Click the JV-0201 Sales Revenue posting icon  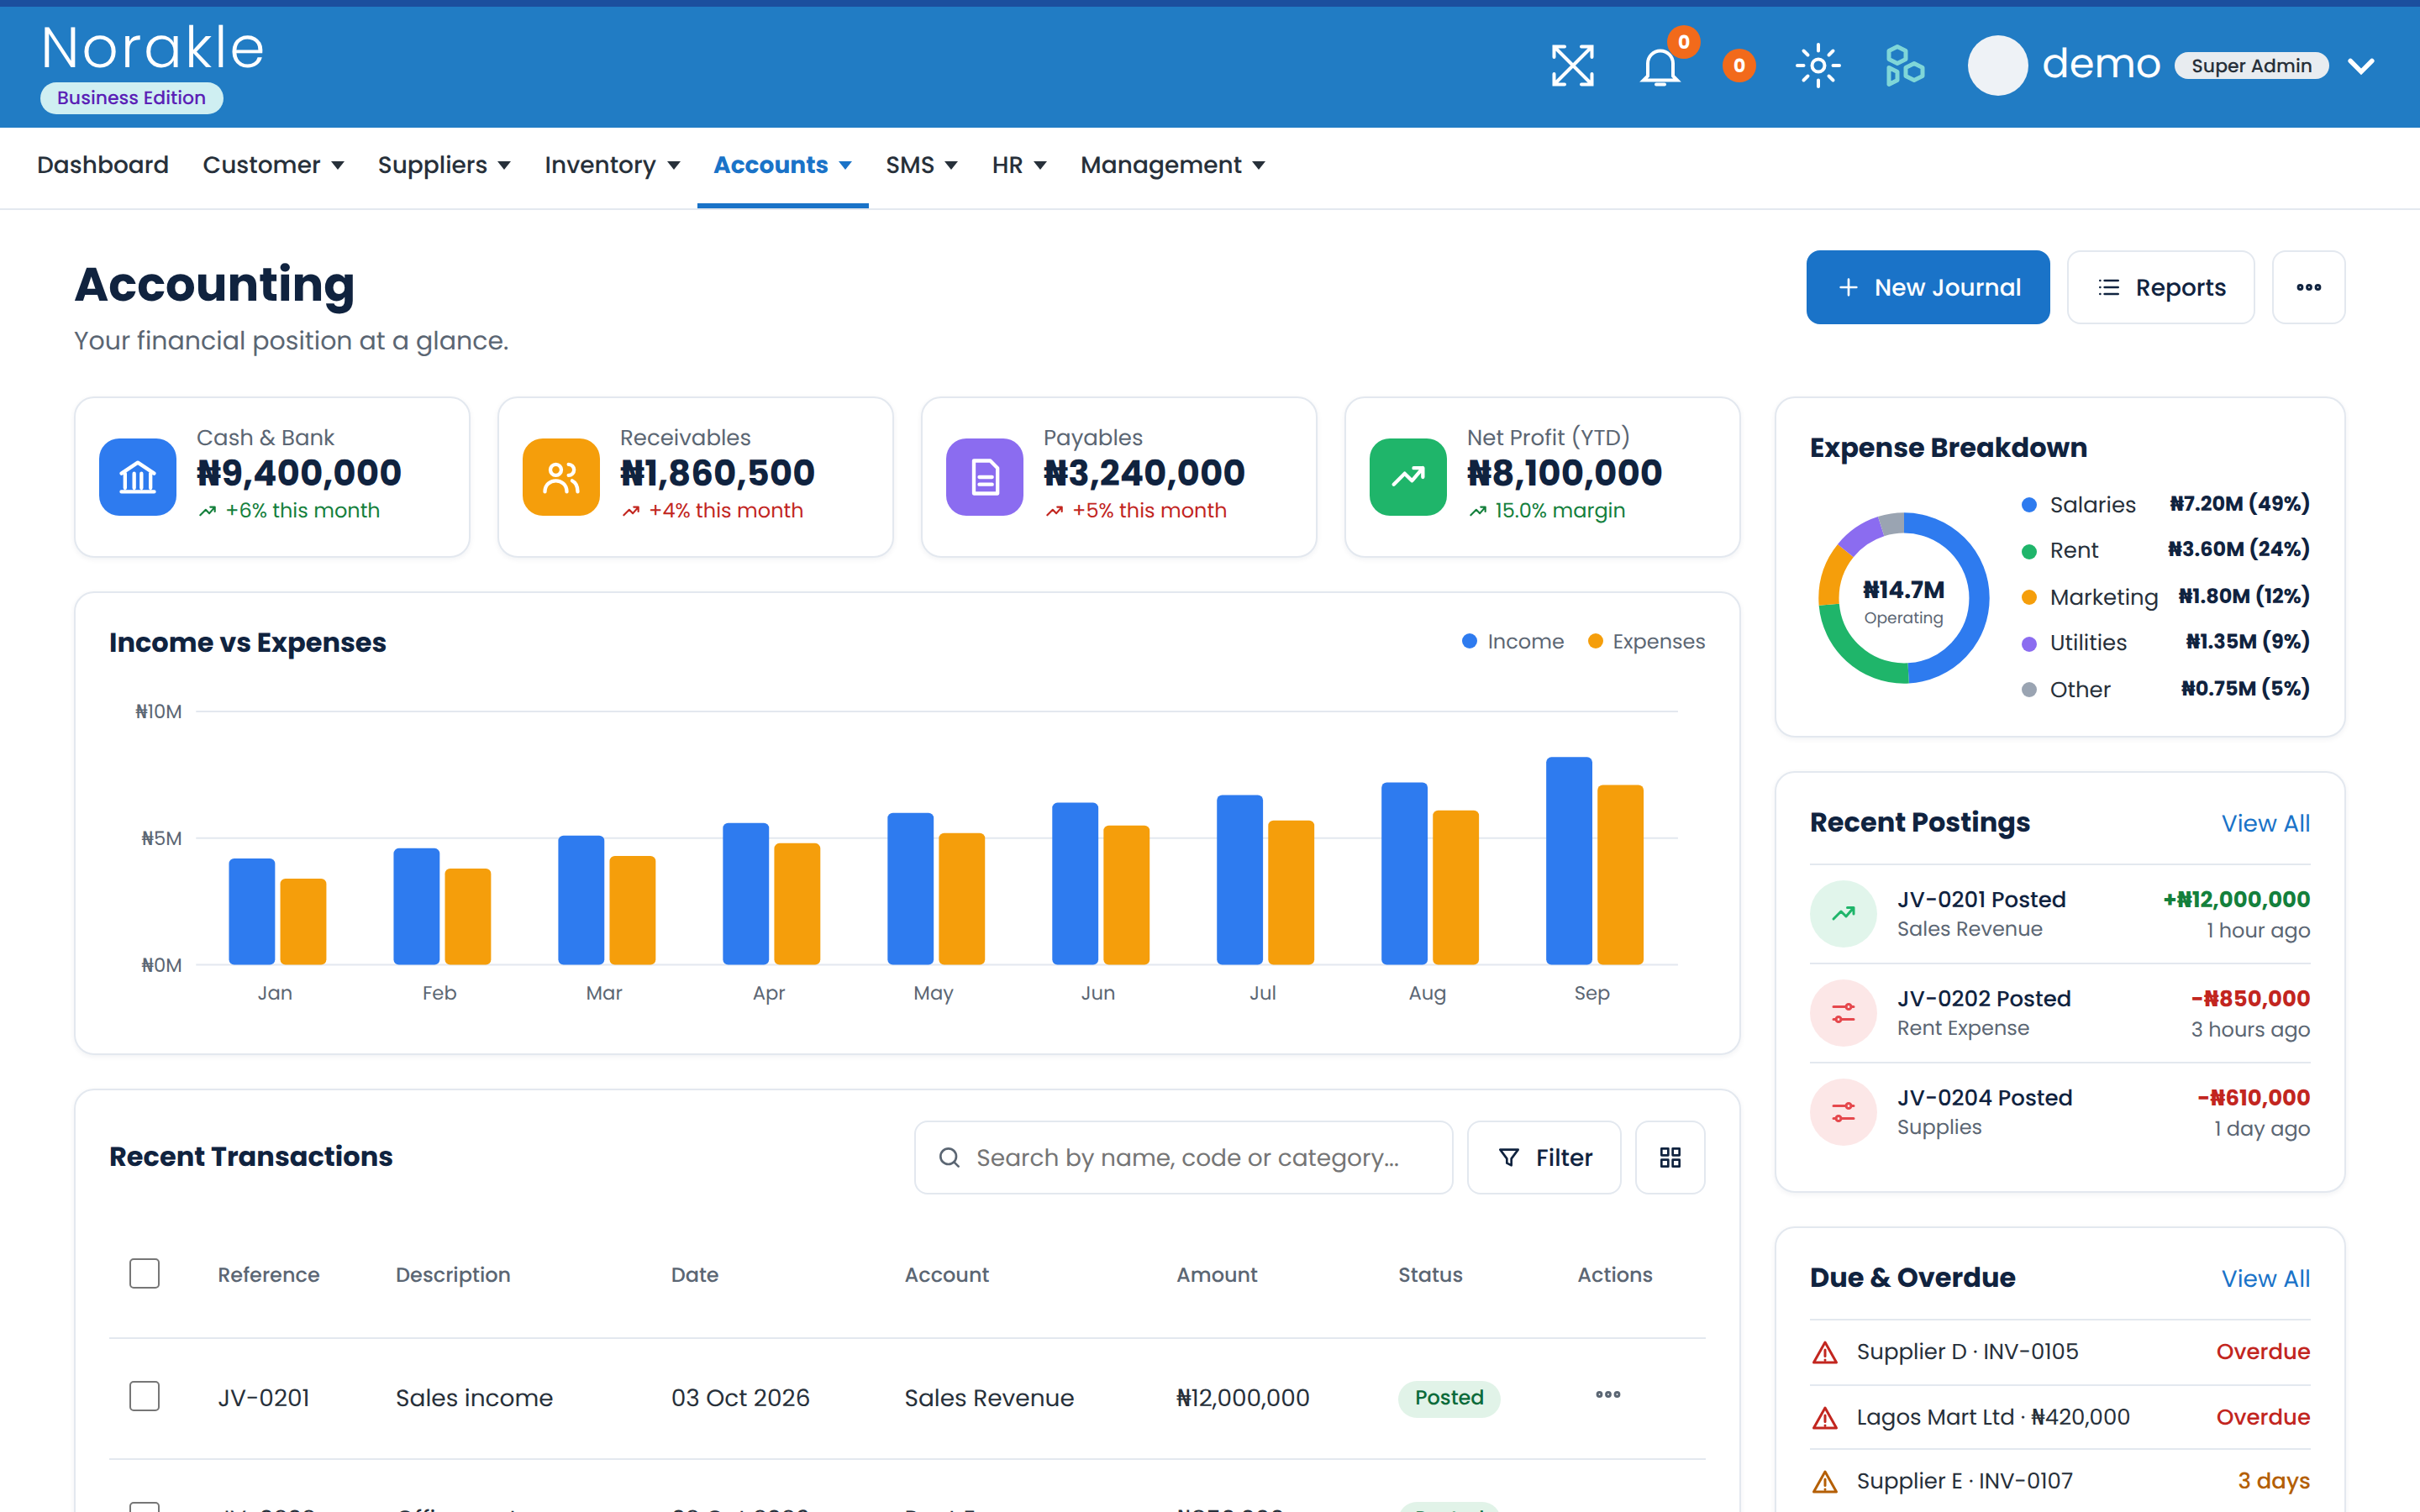1843,913
